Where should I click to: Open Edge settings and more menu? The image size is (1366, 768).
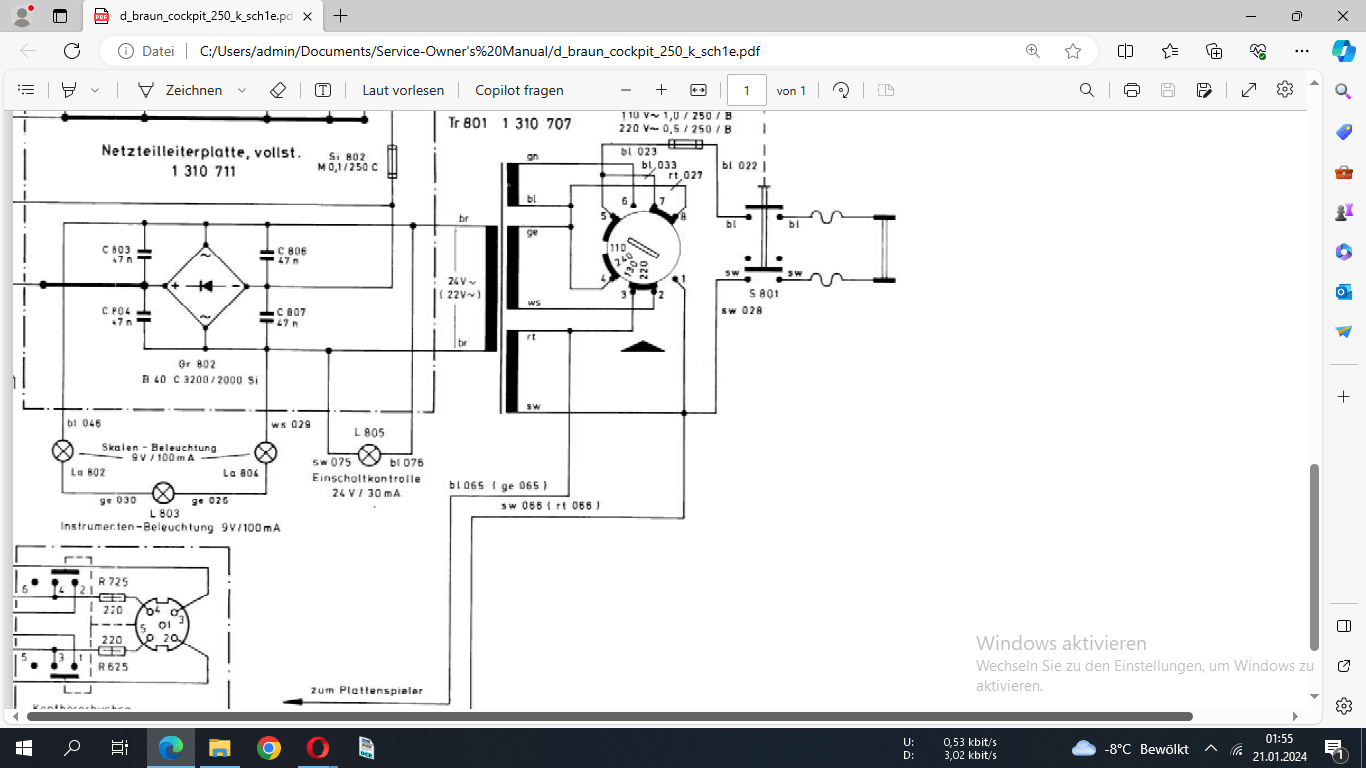click(x=1302, y=51)
